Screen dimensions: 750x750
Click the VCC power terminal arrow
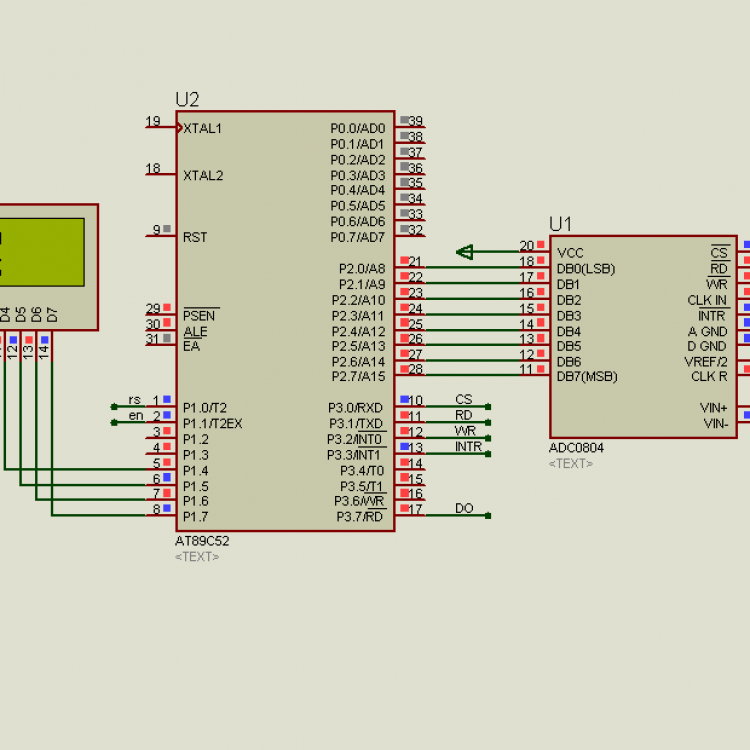pos(465,252)
